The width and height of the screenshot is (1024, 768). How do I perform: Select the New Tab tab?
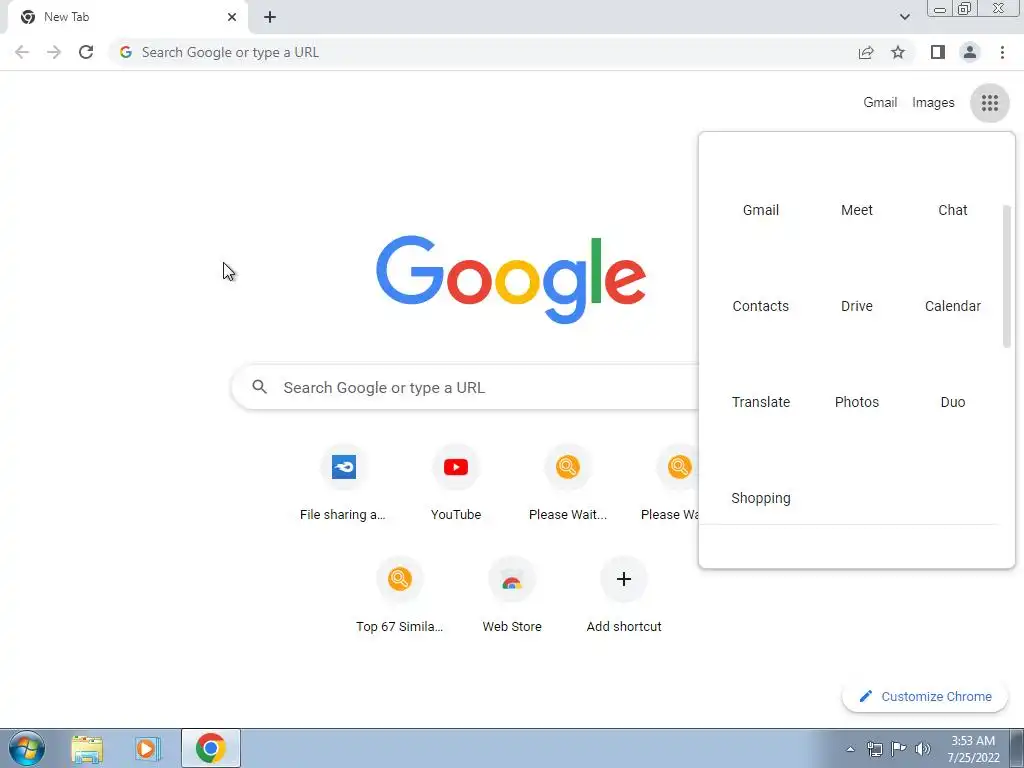(127, 18)
